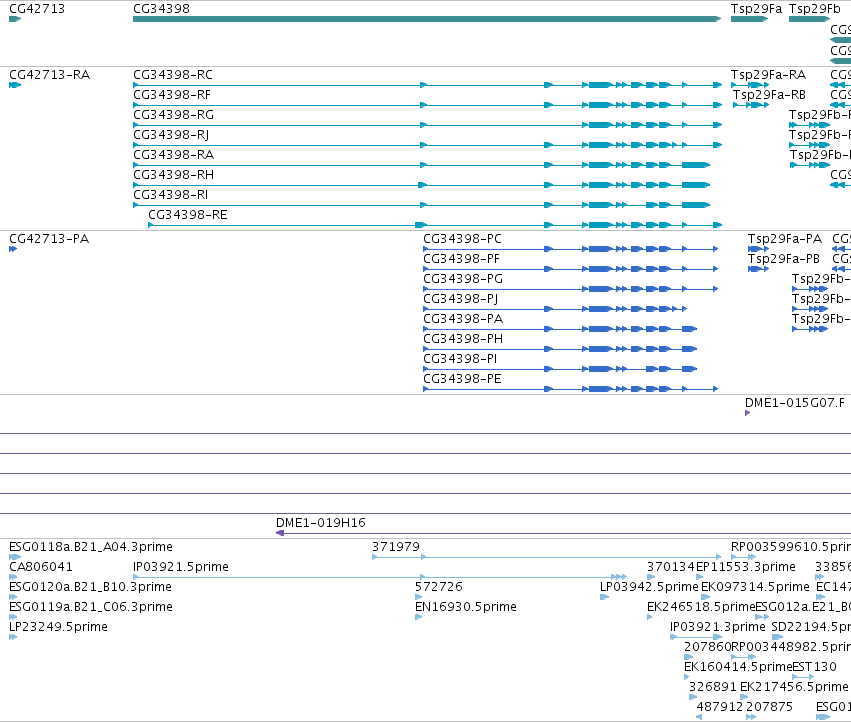The image size is (851, 722).
Task: Click protein CG34398-PJ label
Action: point(461,299)
